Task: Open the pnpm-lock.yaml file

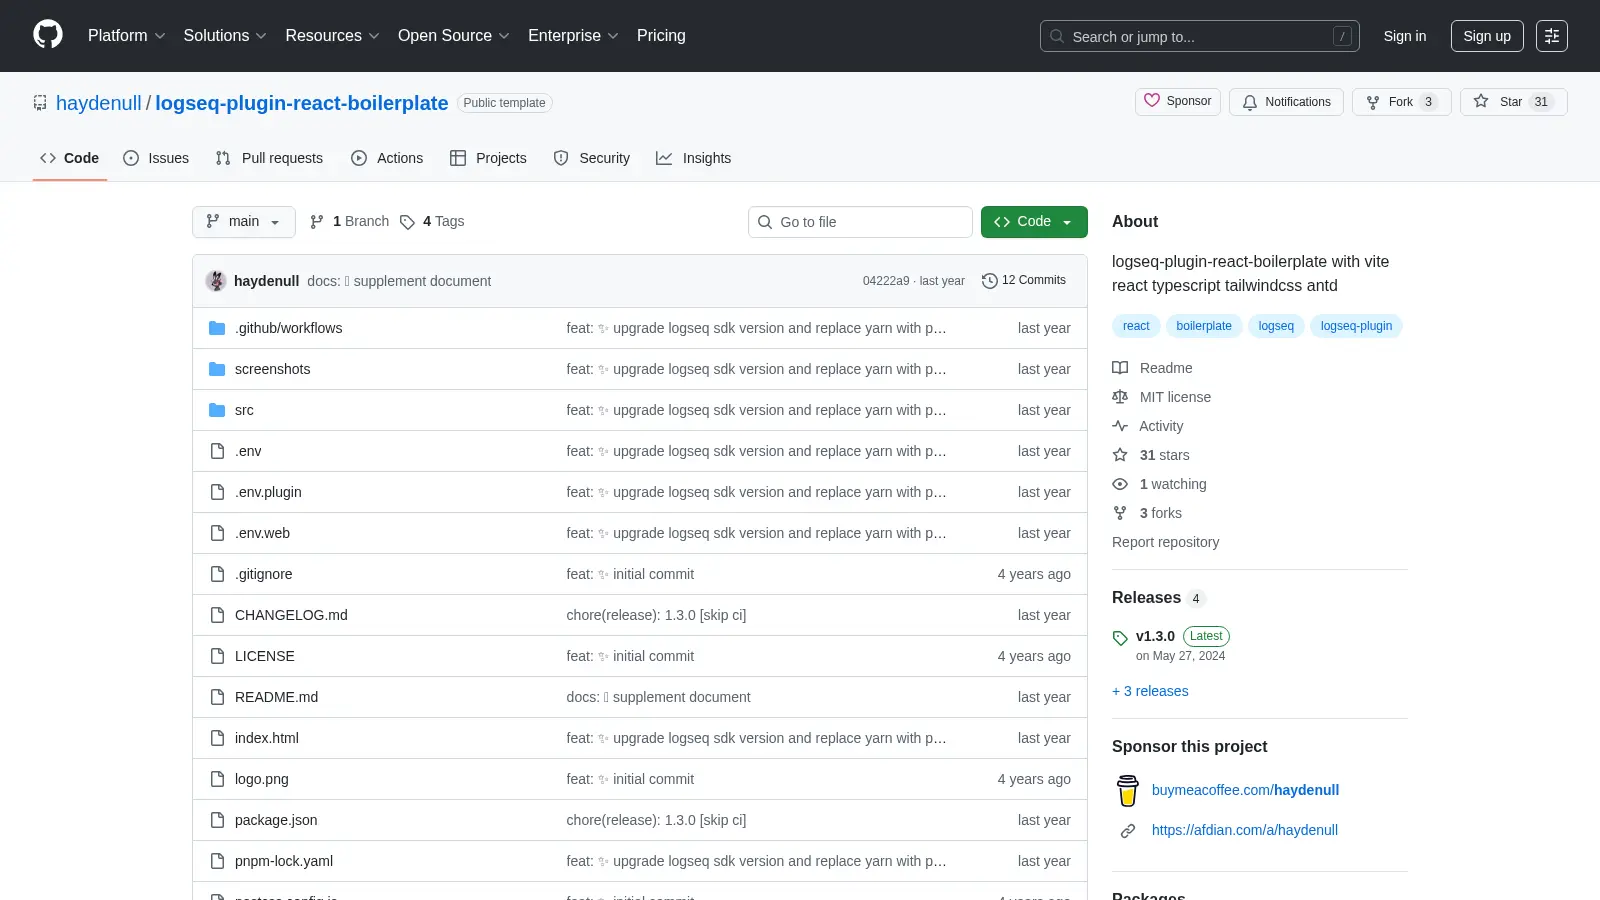Action: [x=284, y=861]
